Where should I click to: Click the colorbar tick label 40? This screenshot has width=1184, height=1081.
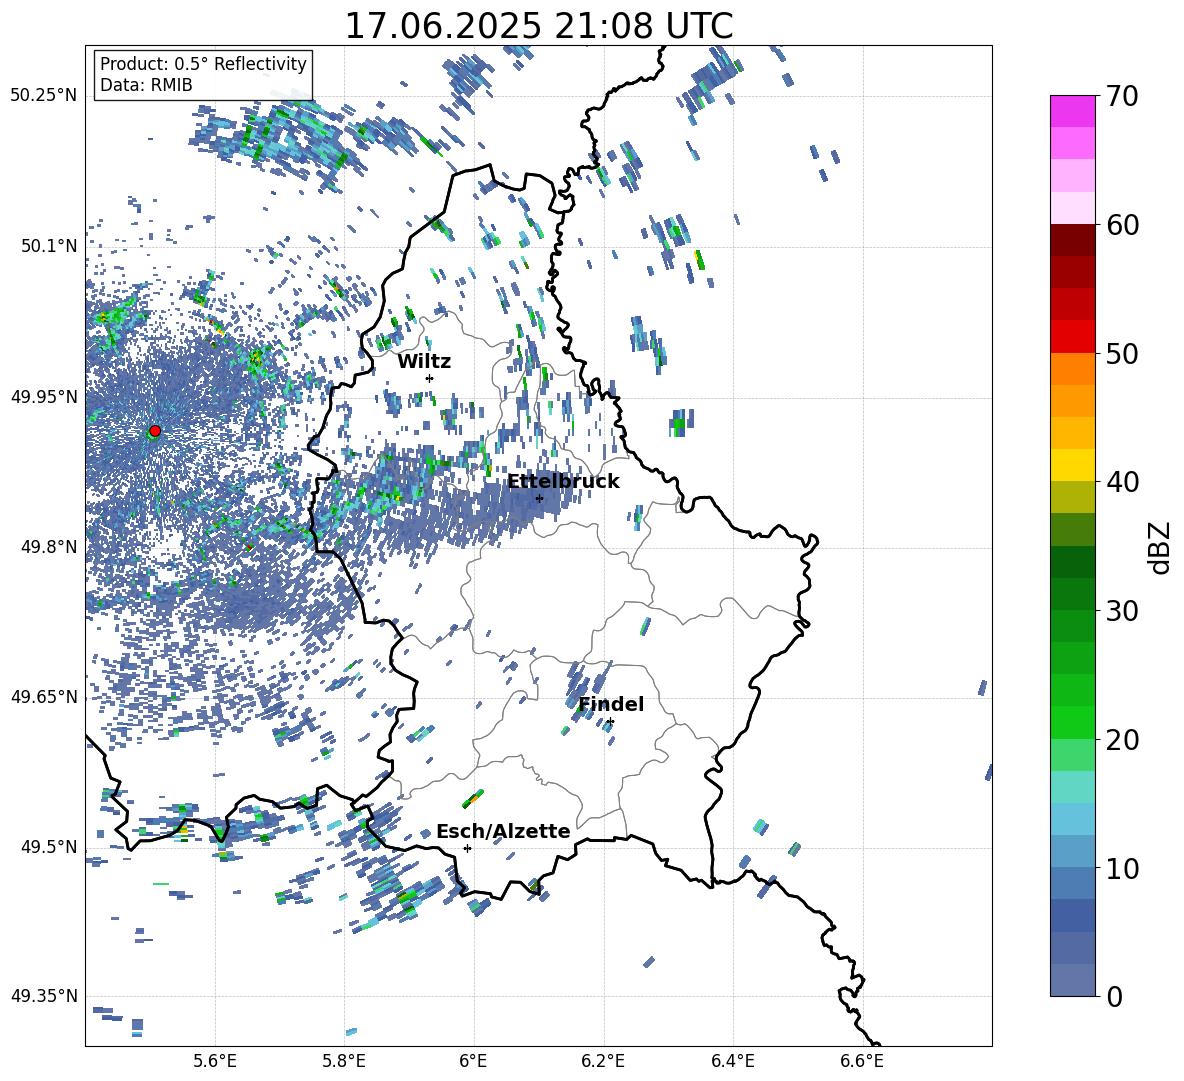click(x=1123, y=482)
